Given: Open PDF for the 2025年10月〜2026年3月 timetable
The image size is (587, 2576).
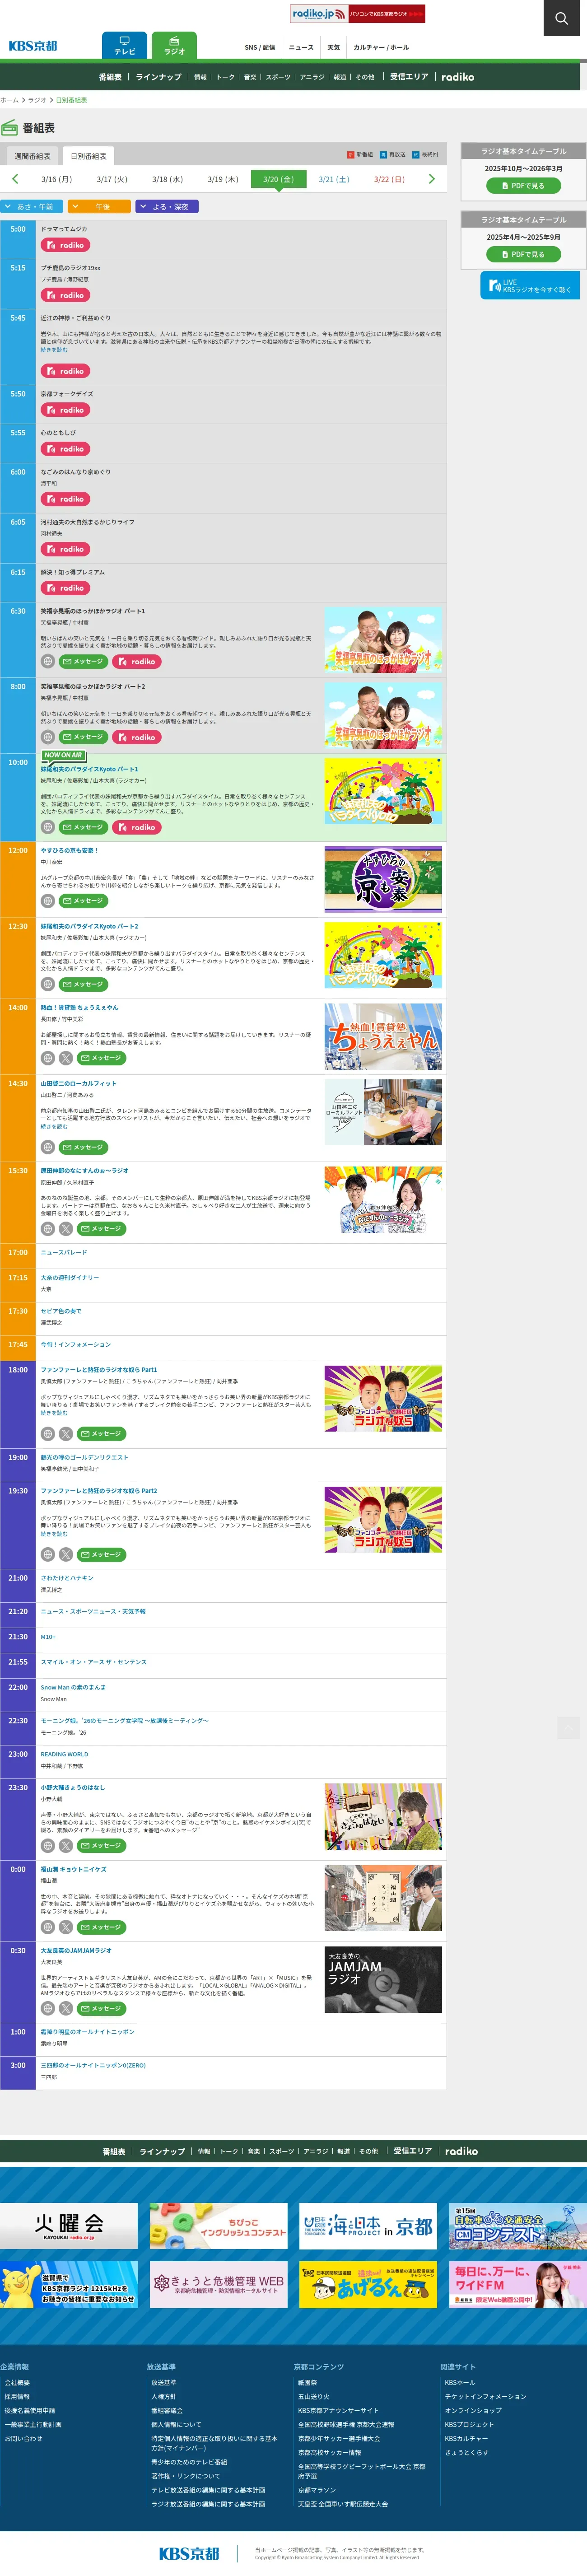Looking at the screenshot, I should [x=523, y=186].
